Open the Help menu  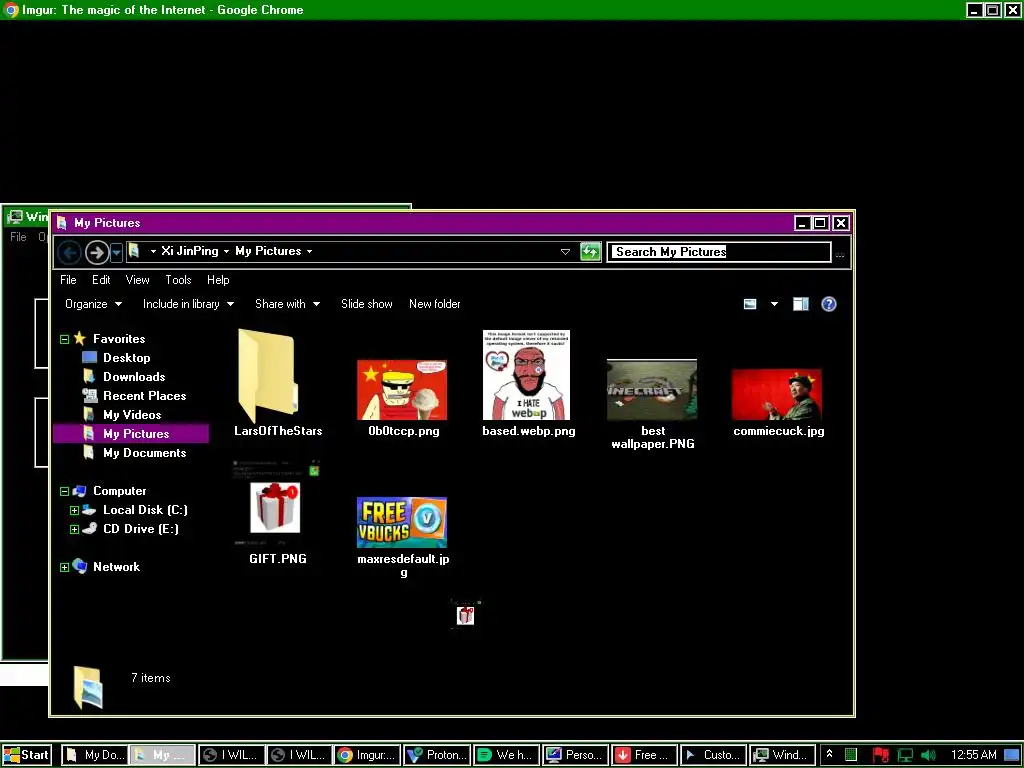click(x=218, y=280)
